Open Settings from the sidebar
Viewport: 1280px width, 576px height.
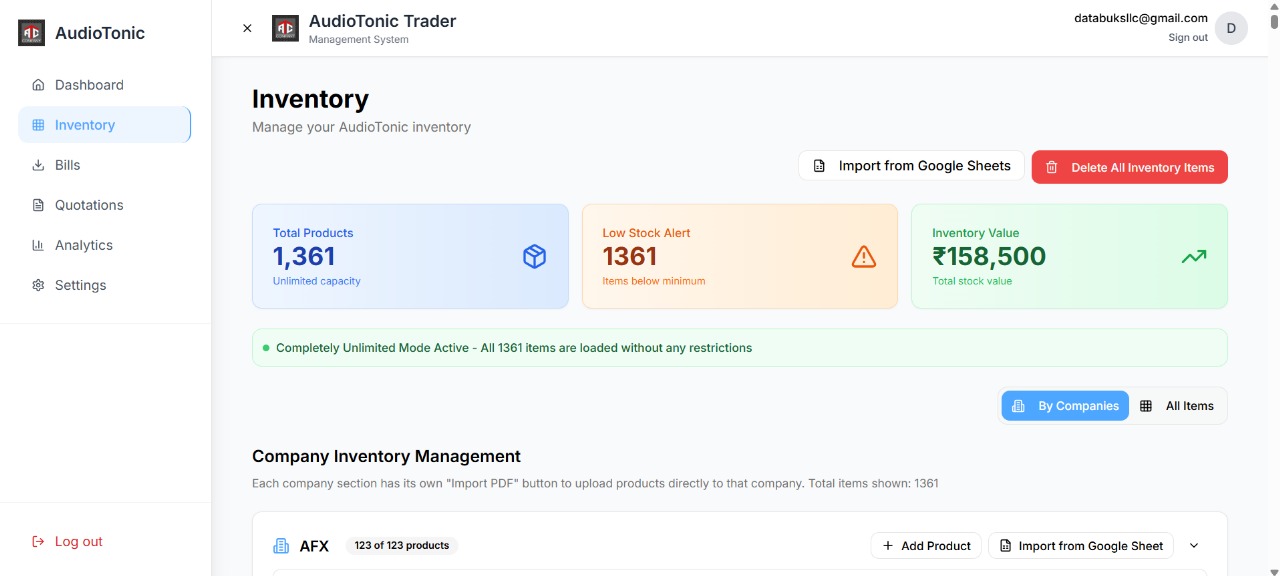click(80, 285)
